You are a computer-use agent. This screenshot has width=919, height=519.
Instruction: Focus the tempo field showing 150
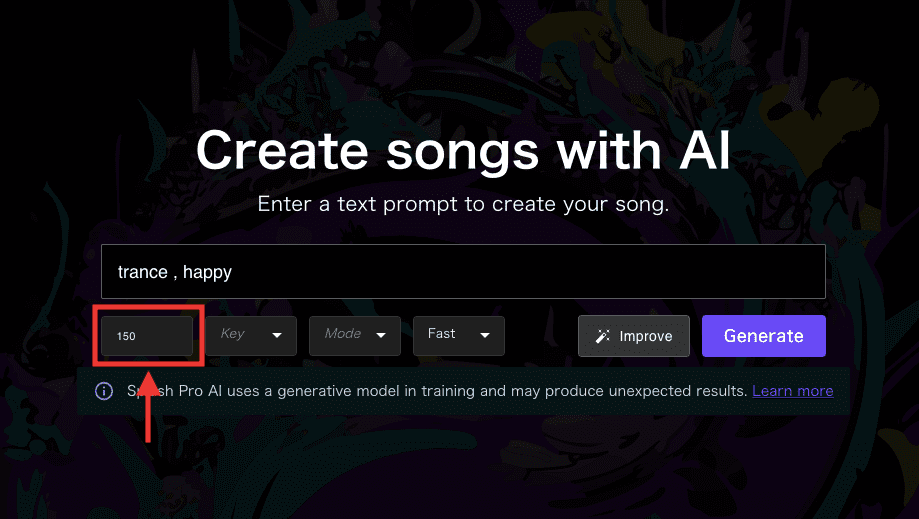tap(147, 336)
